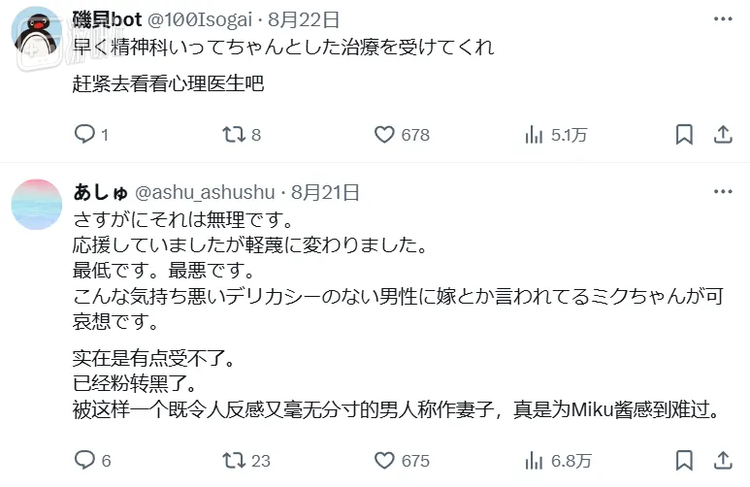Open the 8月22日 tweet timestamp
The height and width of the screenshot is (487, 750).
pyautogui.click(x=304, y=20)
